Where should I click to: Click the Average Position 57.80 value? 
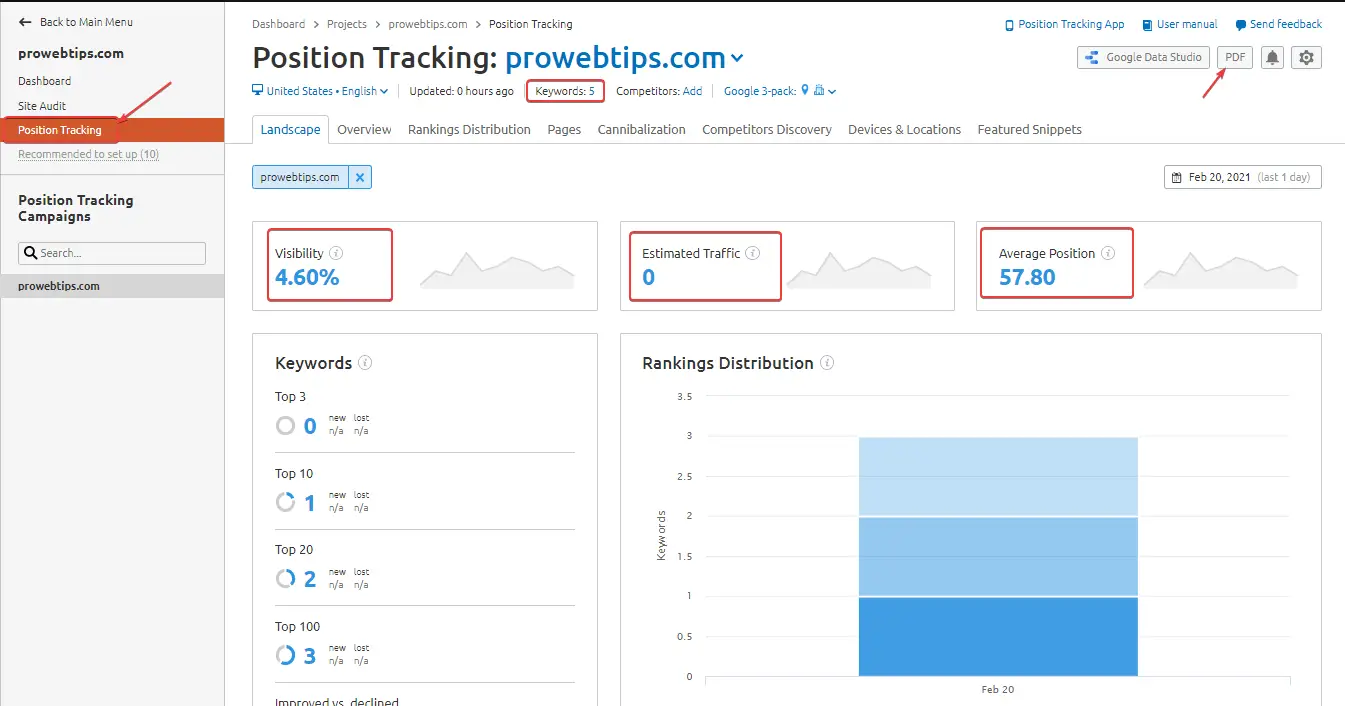[x=1027, y=277]
